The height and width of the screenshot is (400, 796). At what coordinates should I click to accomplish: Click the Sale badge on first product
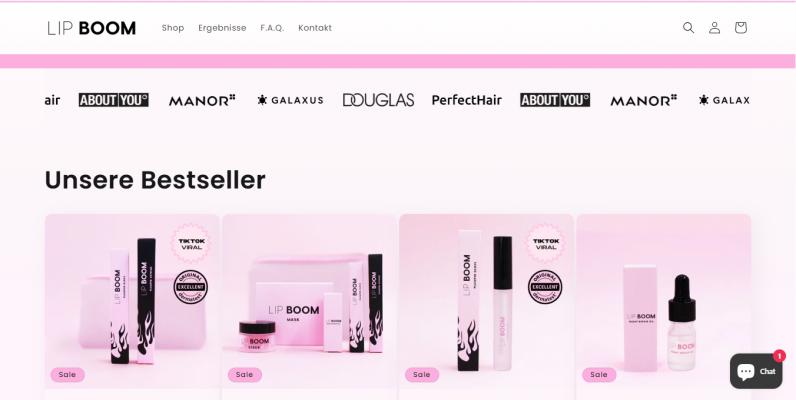click(67, 375)
